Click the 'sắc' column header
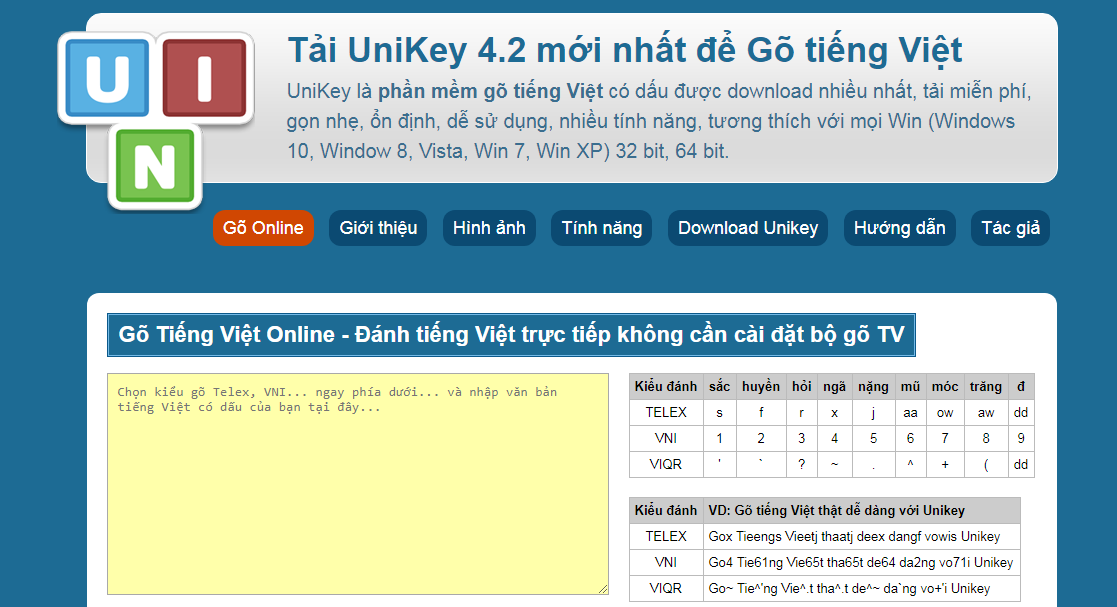 [x=719, y=387]
